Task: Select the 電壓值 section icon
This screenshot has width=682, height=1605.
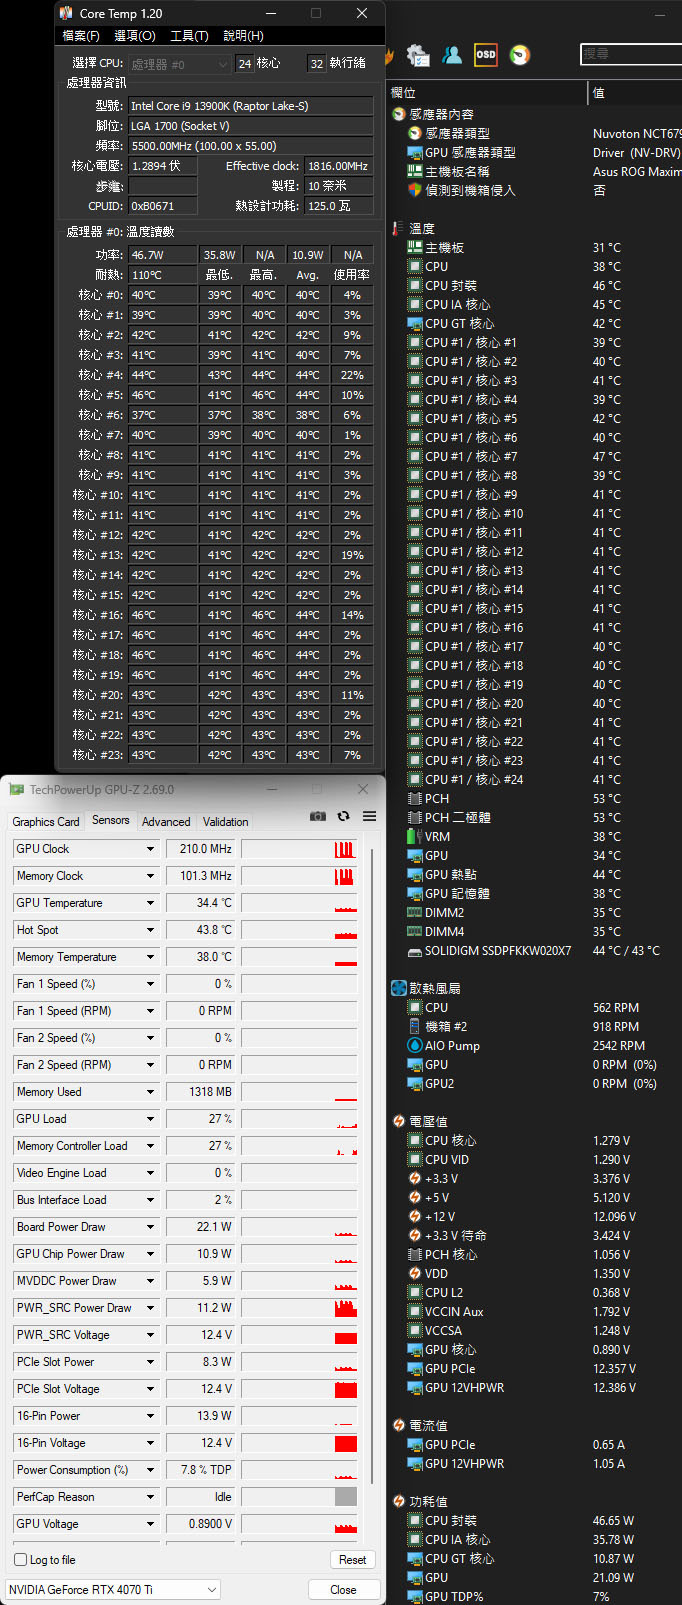Action: coord(398,1121)
